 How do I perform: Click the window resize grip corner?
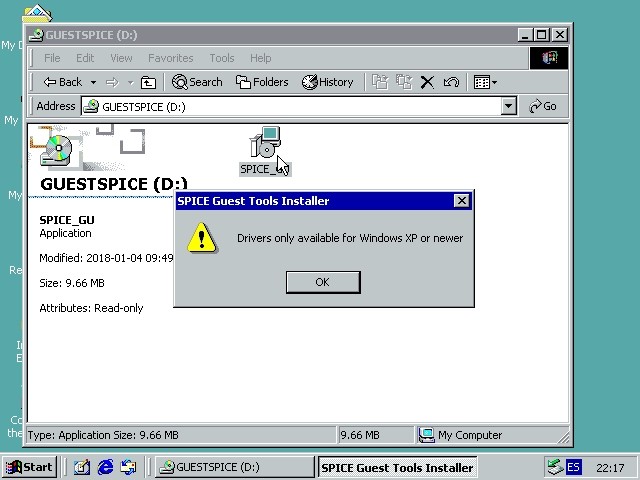coord(563,438)
